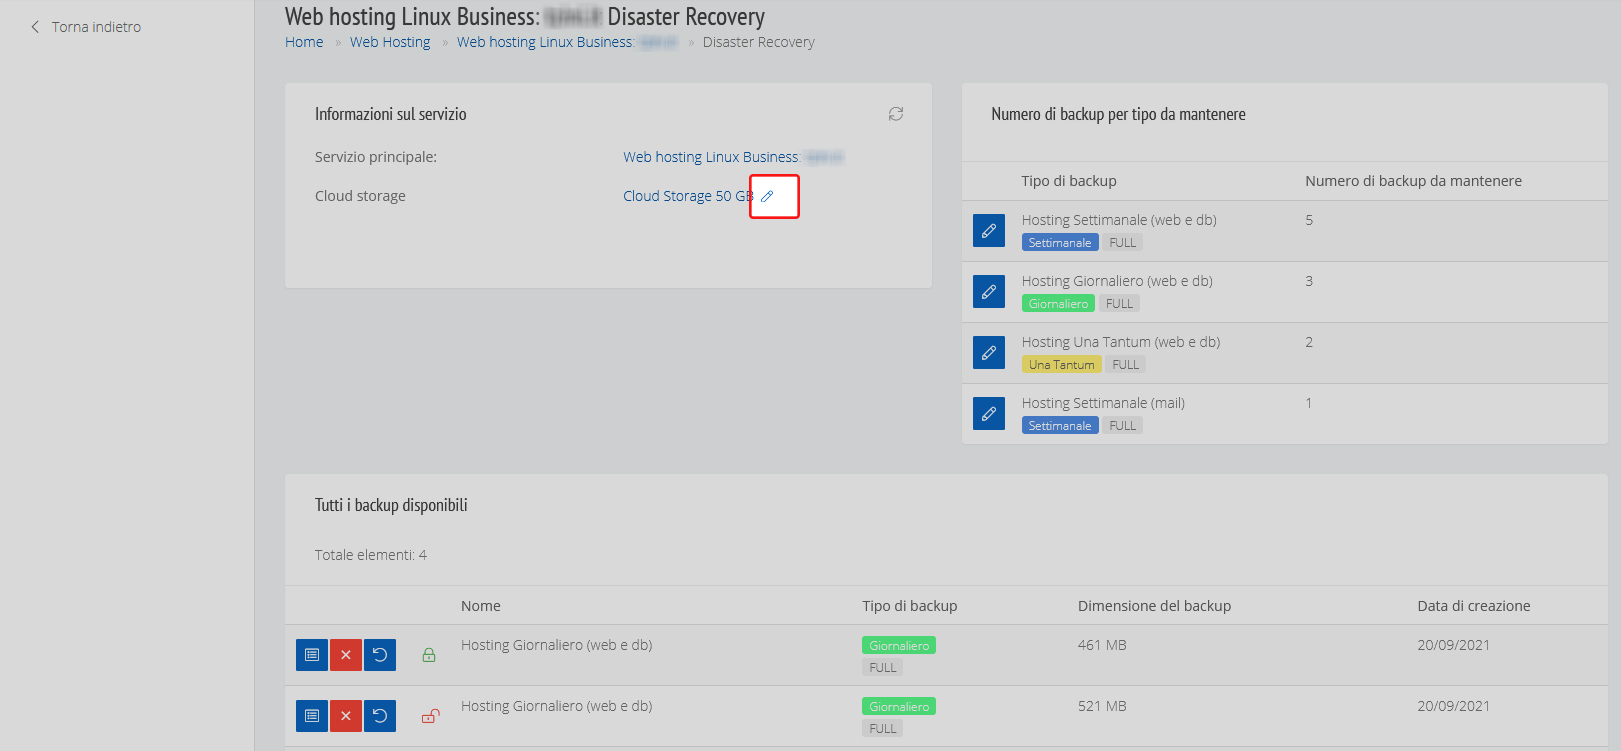Open the Web hosting Linux Business breadcrumb
1621x751 pixels.
[x=567, y=42]
